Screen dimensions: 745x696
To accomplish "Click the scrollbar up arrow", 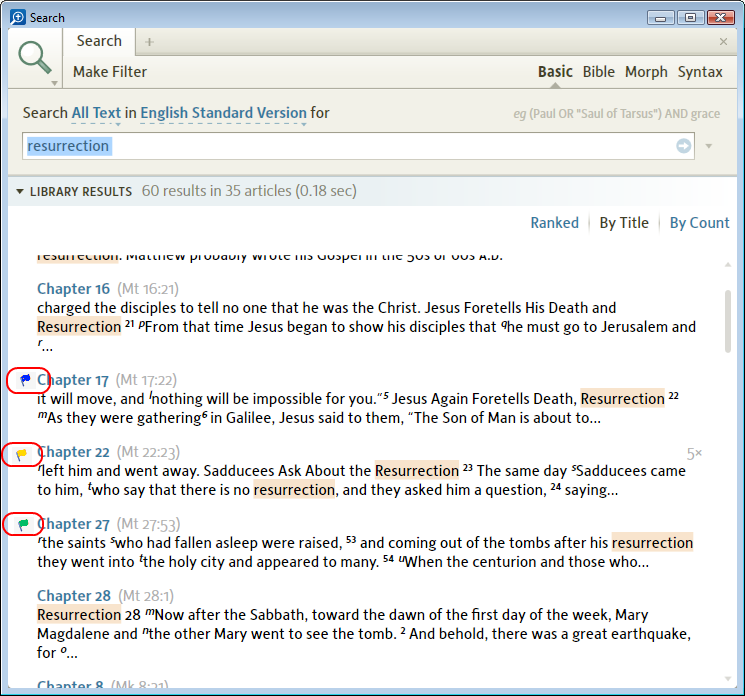I will tap(727, 265).
